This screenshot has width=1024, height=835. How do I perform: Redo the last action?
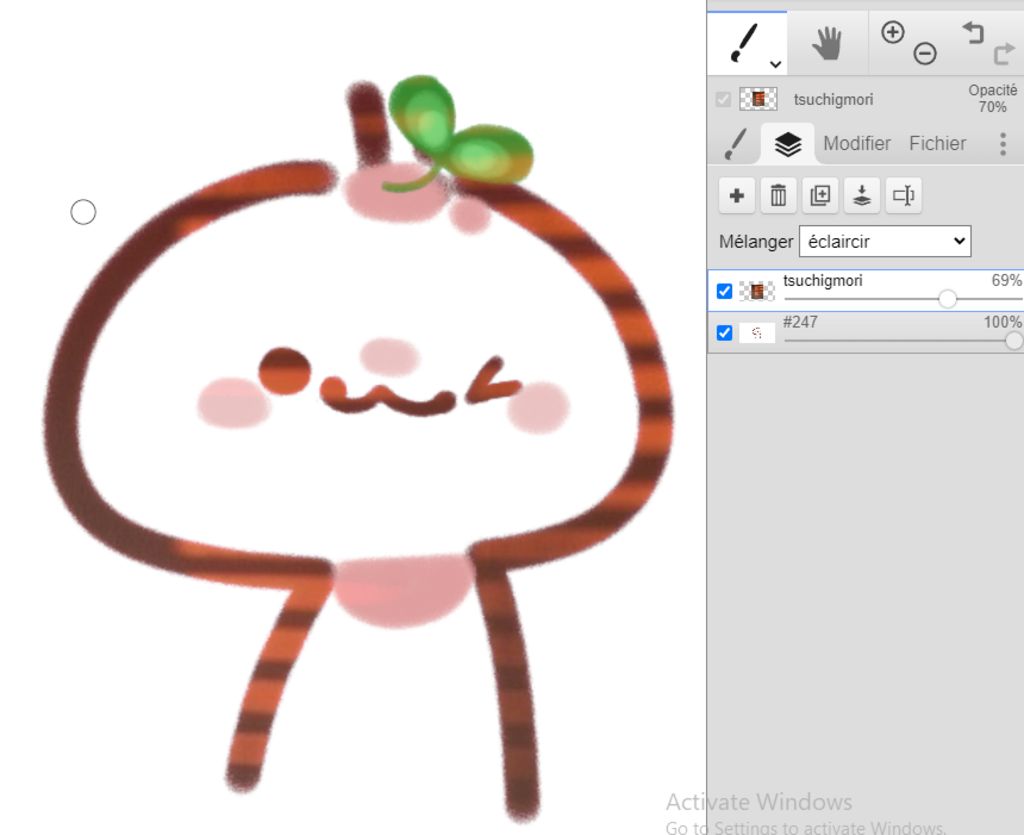[1004, 54]
